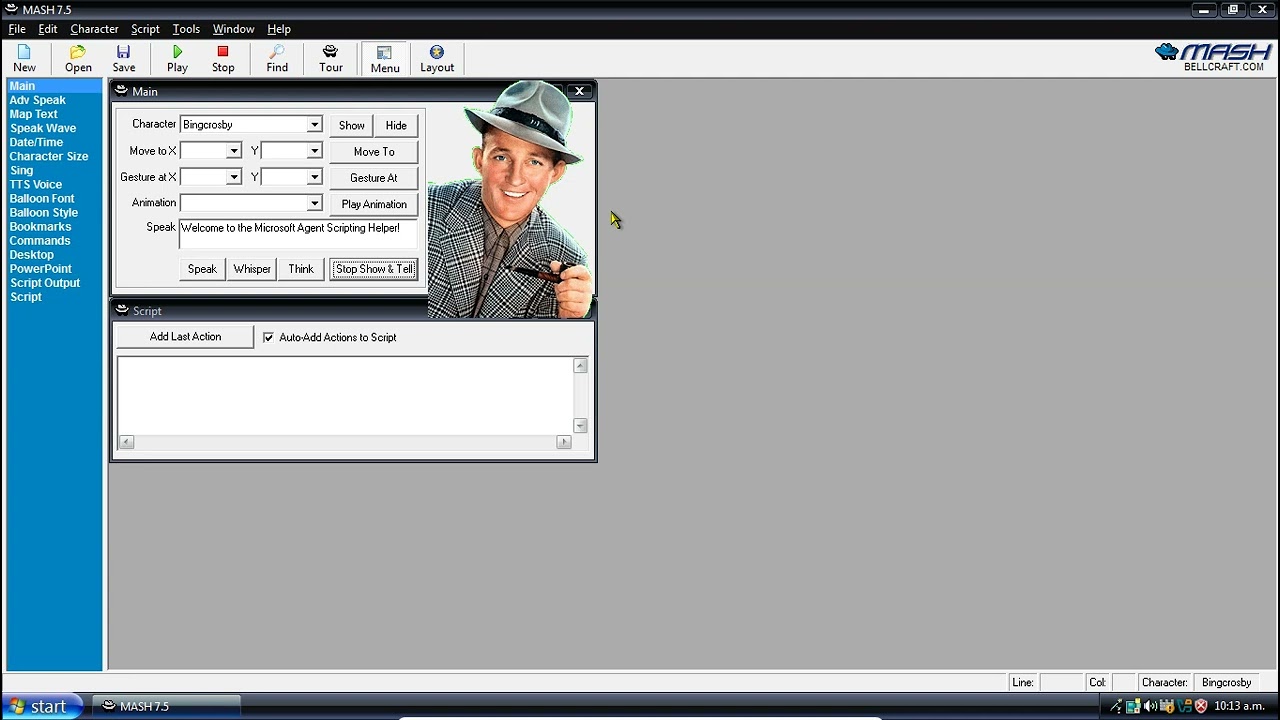
Task: Open the Move to Y dropdown
Action: 314,151
